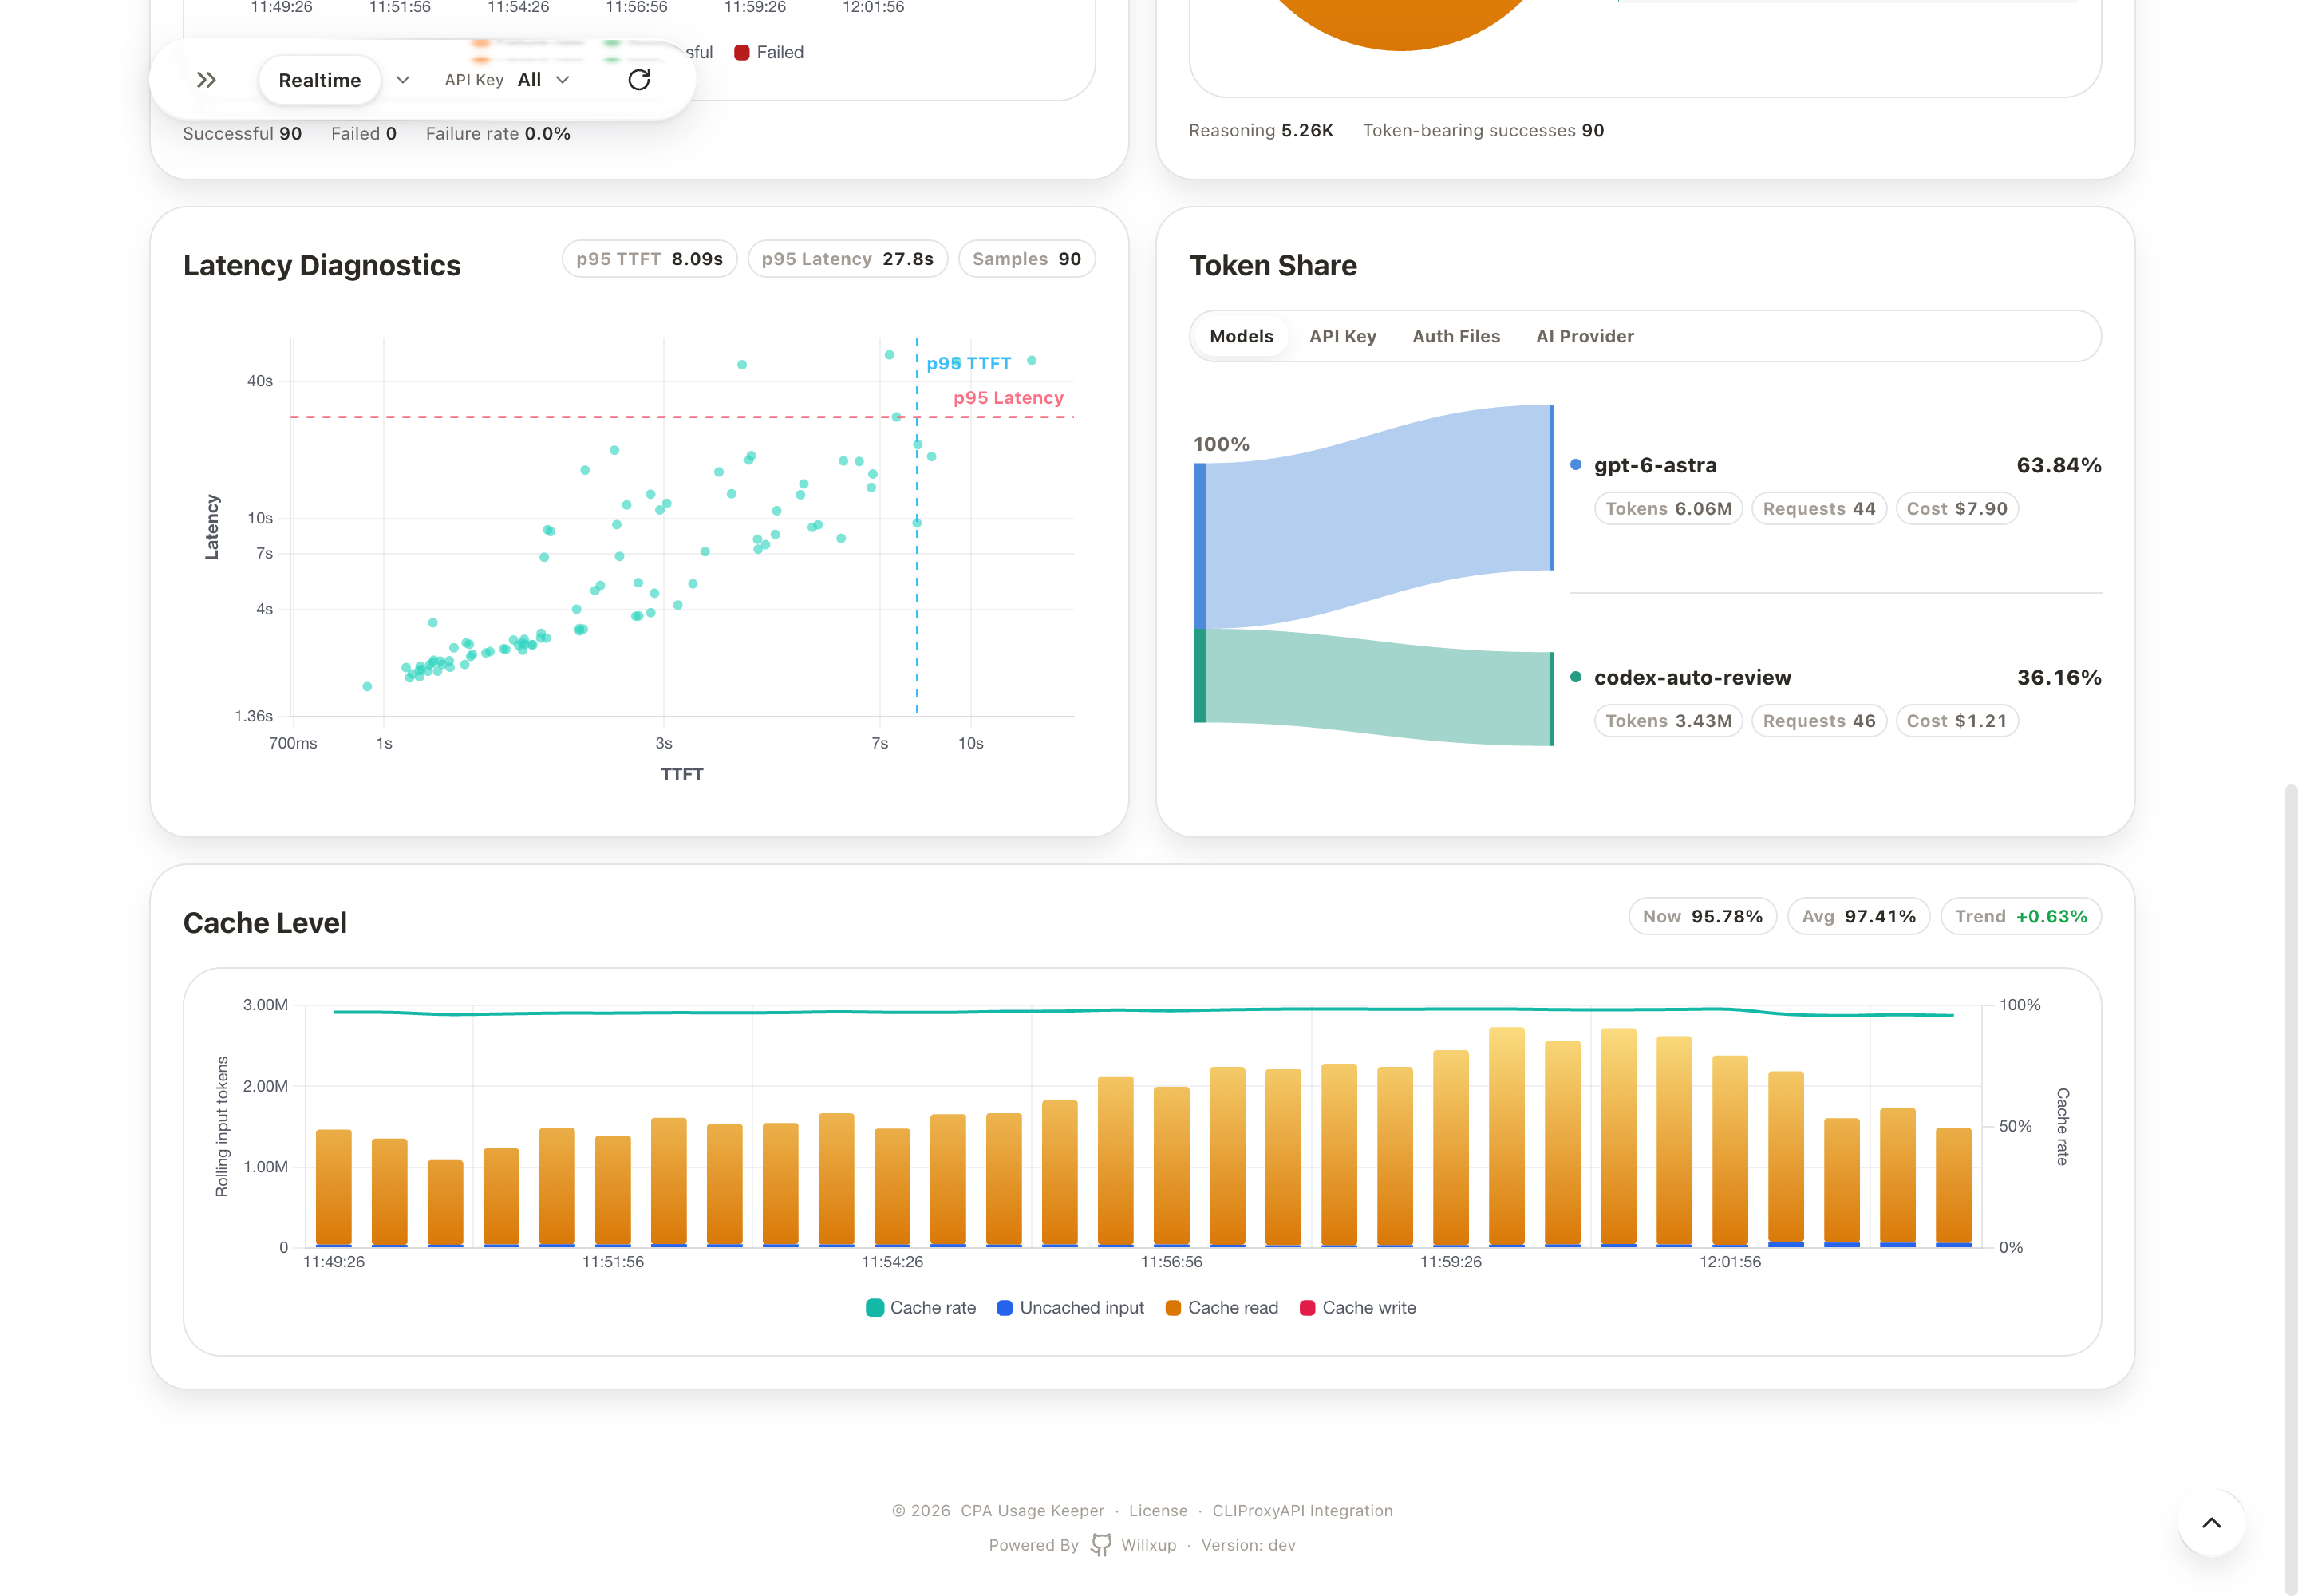Image resolution: width=2298 pixels, height=1596 pixels.
Task: Click the Tokens 3.43M chip
Action: click(x=1668, y=721)
